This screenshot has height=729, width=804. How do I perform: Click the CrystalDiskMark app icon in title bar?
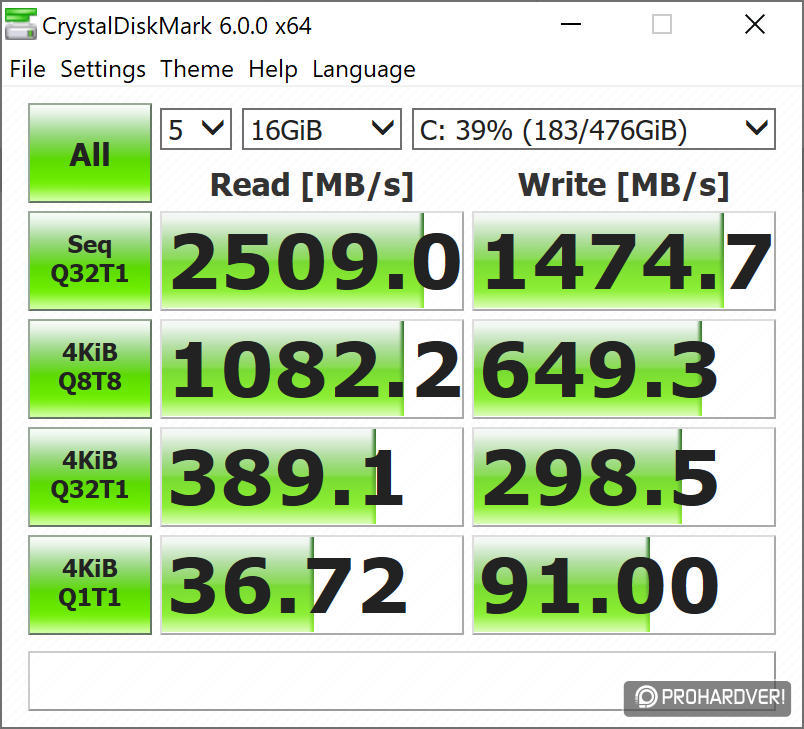click(x=21, y=25)
